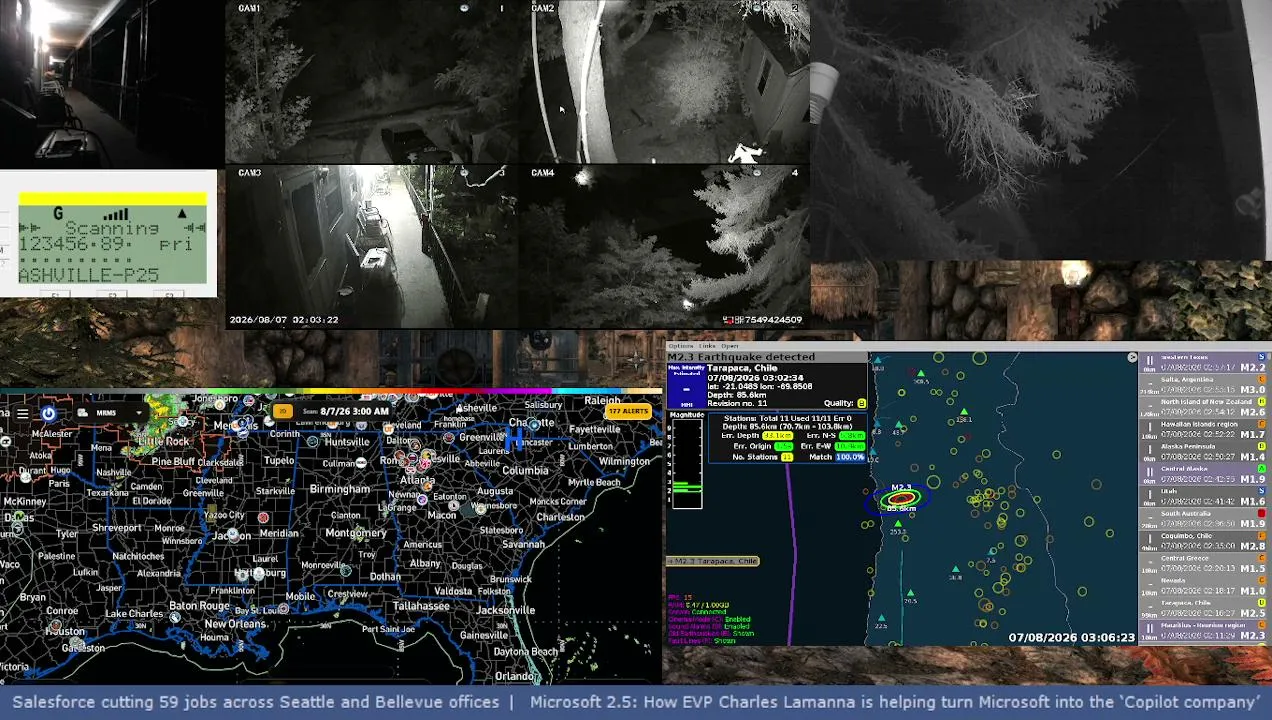The image size is (1272, 720).
Task: Click the station triangle labeled 20.5
Action: pos(910,593)
